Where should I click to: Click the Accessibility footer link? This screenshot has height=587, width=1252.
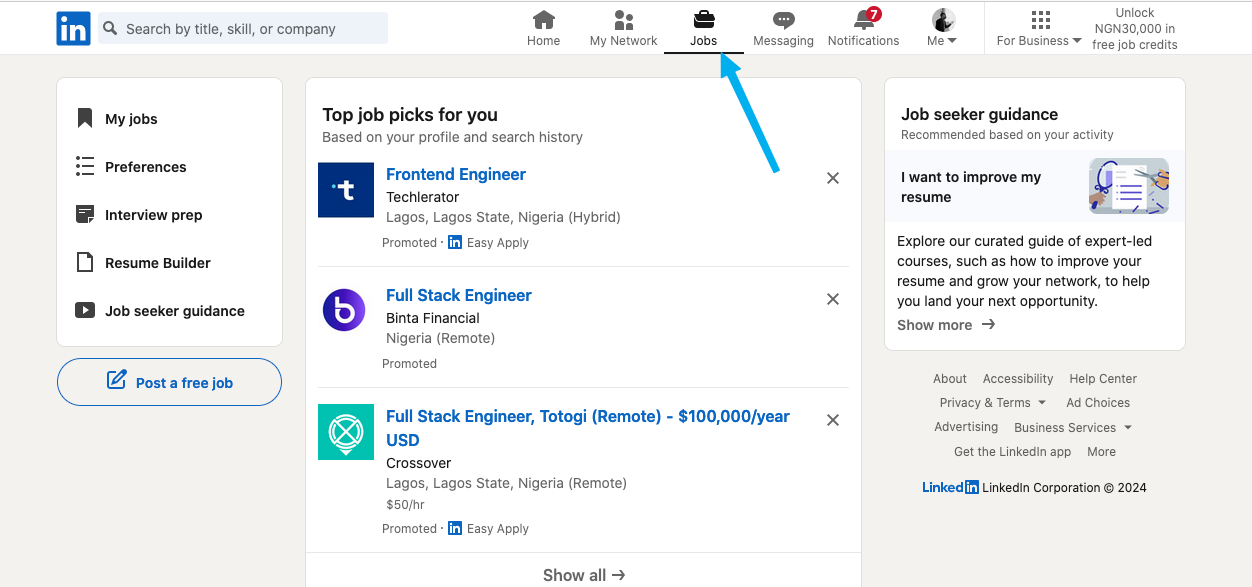pos(1018,379)
